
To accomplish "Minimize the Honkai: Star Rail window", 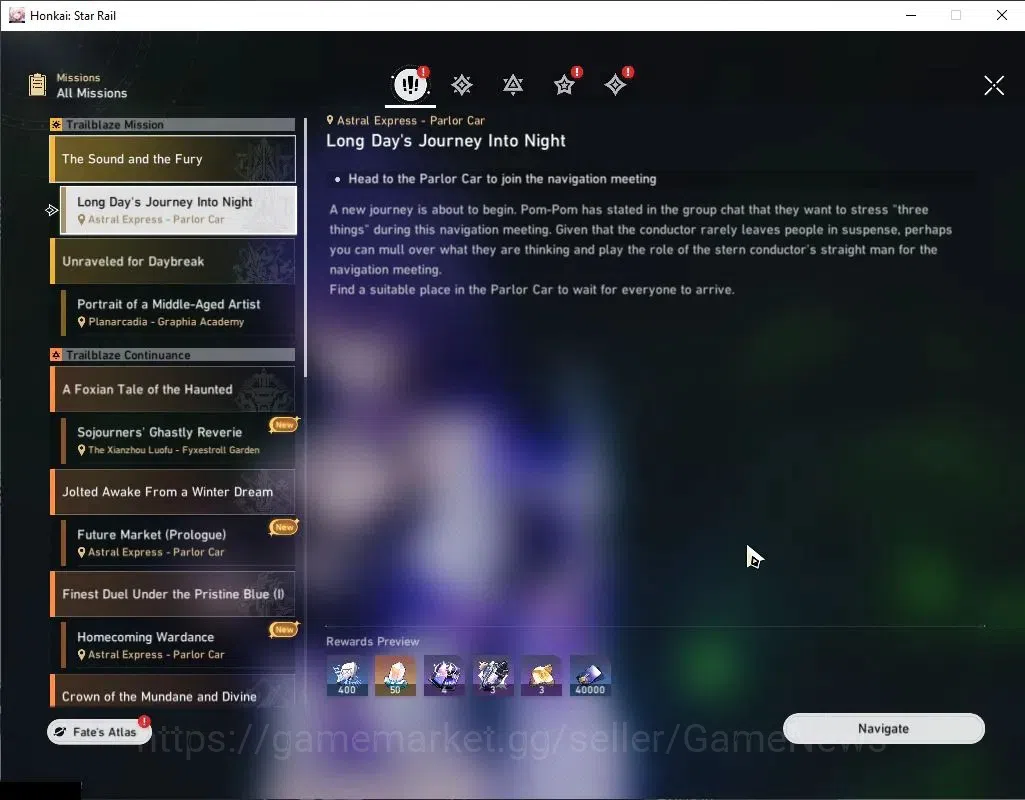I will pos(911,15).
